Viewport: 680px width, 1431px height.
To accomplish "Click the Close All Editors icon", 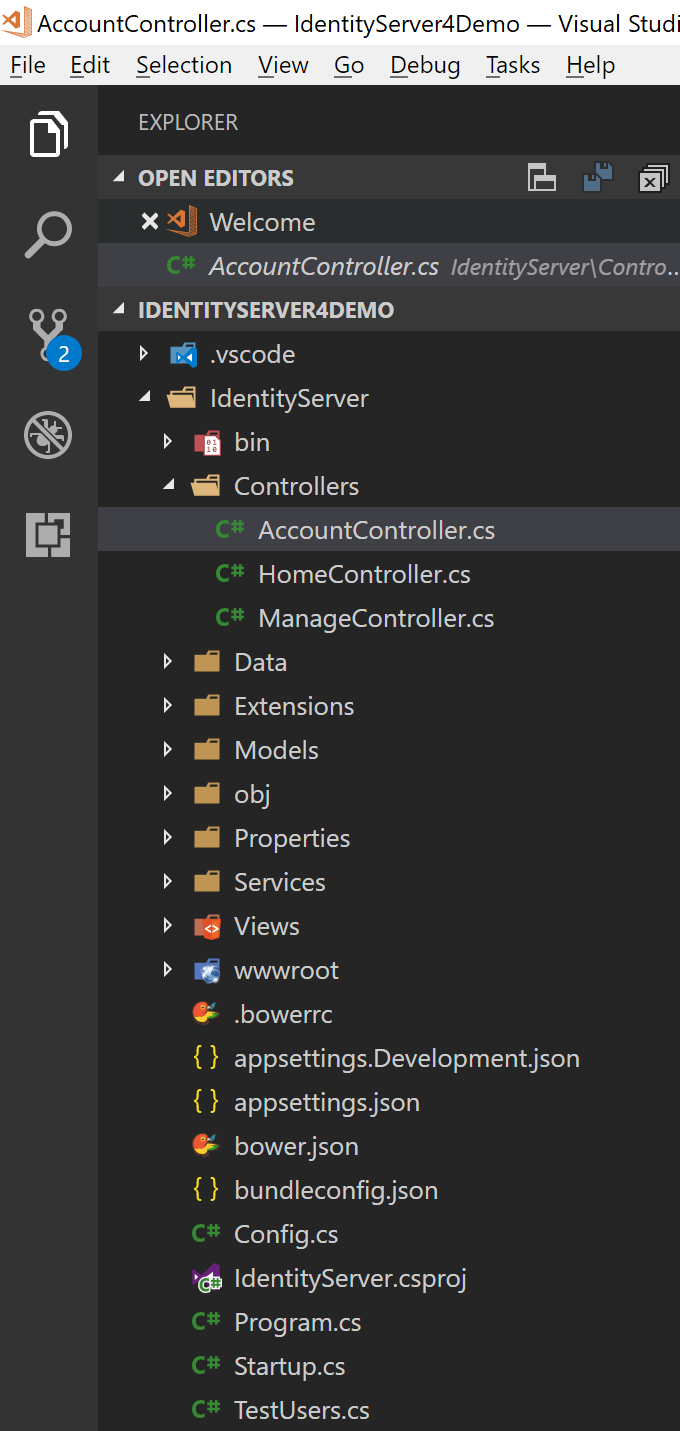I will [653, 178].
